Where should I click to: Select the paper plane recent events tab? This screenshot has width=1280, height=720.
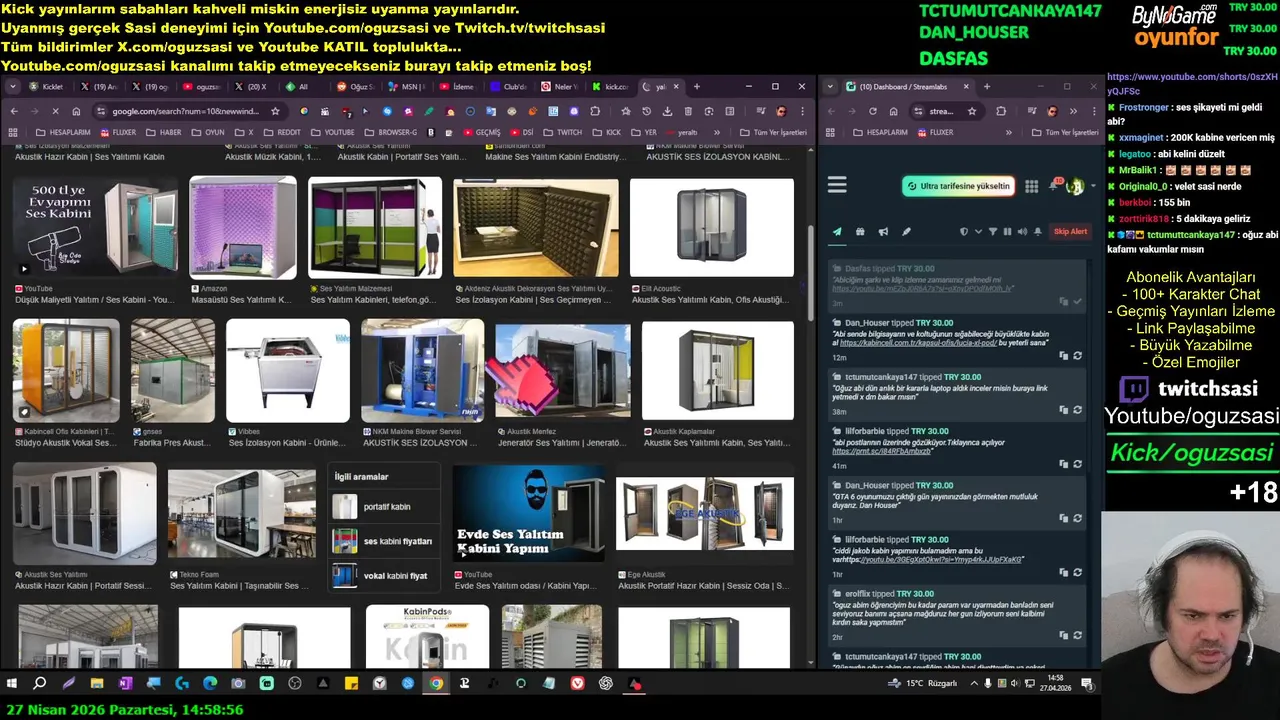[x=837, y=231]
